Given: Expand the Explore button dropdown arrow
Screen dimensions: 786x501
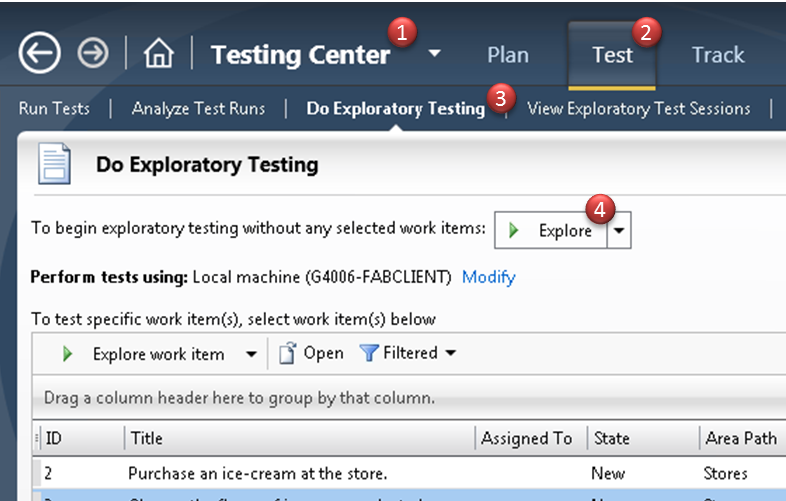Looking at the screenshot, I should (x=619, y=230).
